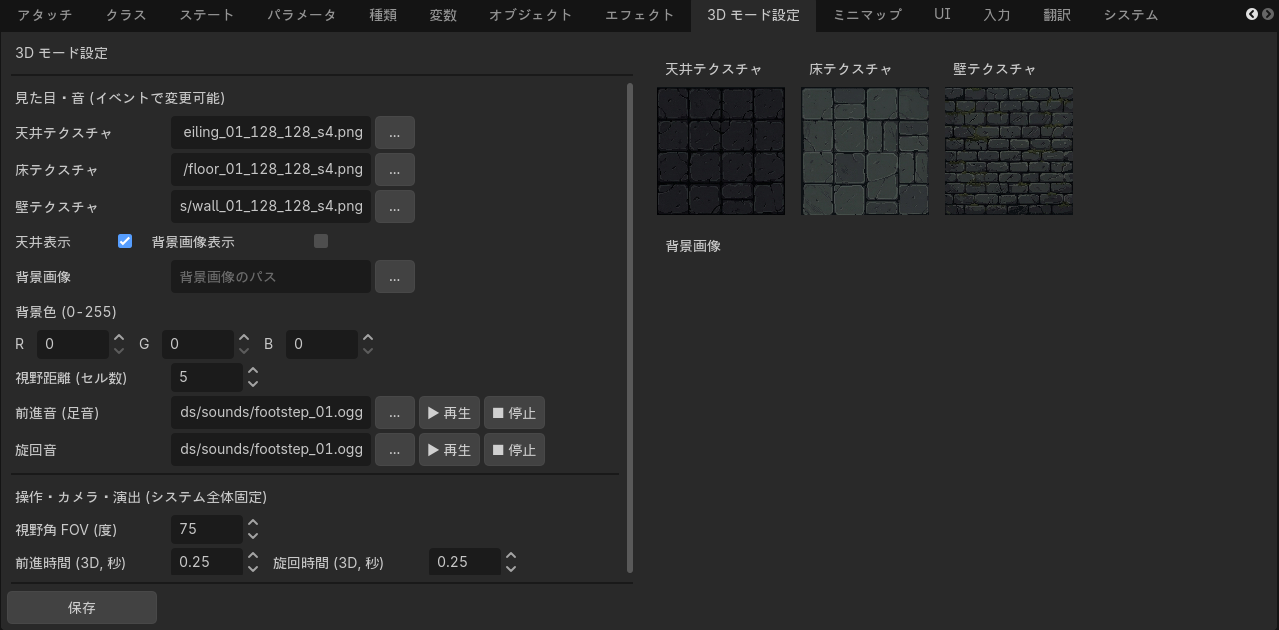Image resolution: width=1279 pixels, height=630 pixels.
Task: Open the 種類 tab
Action: click(x=383, y=15)
